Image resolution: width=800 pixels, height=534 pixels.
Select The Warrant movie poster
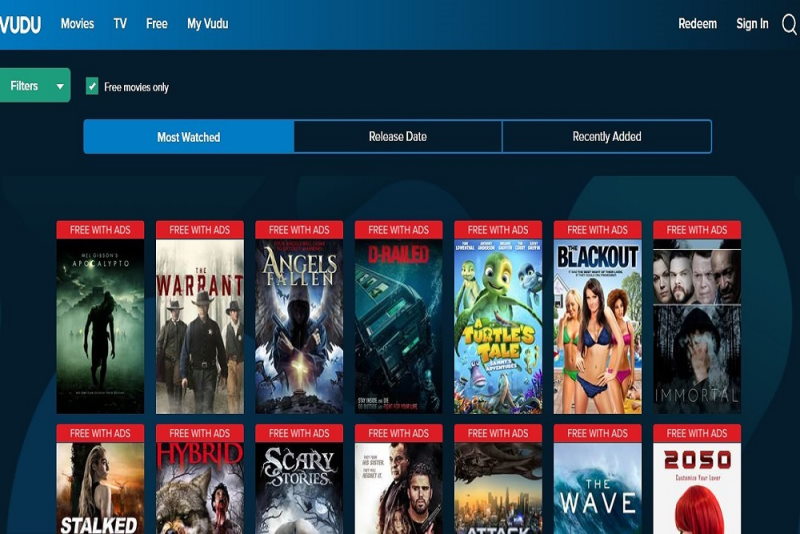pyautogui.click(x=199, y=325)
